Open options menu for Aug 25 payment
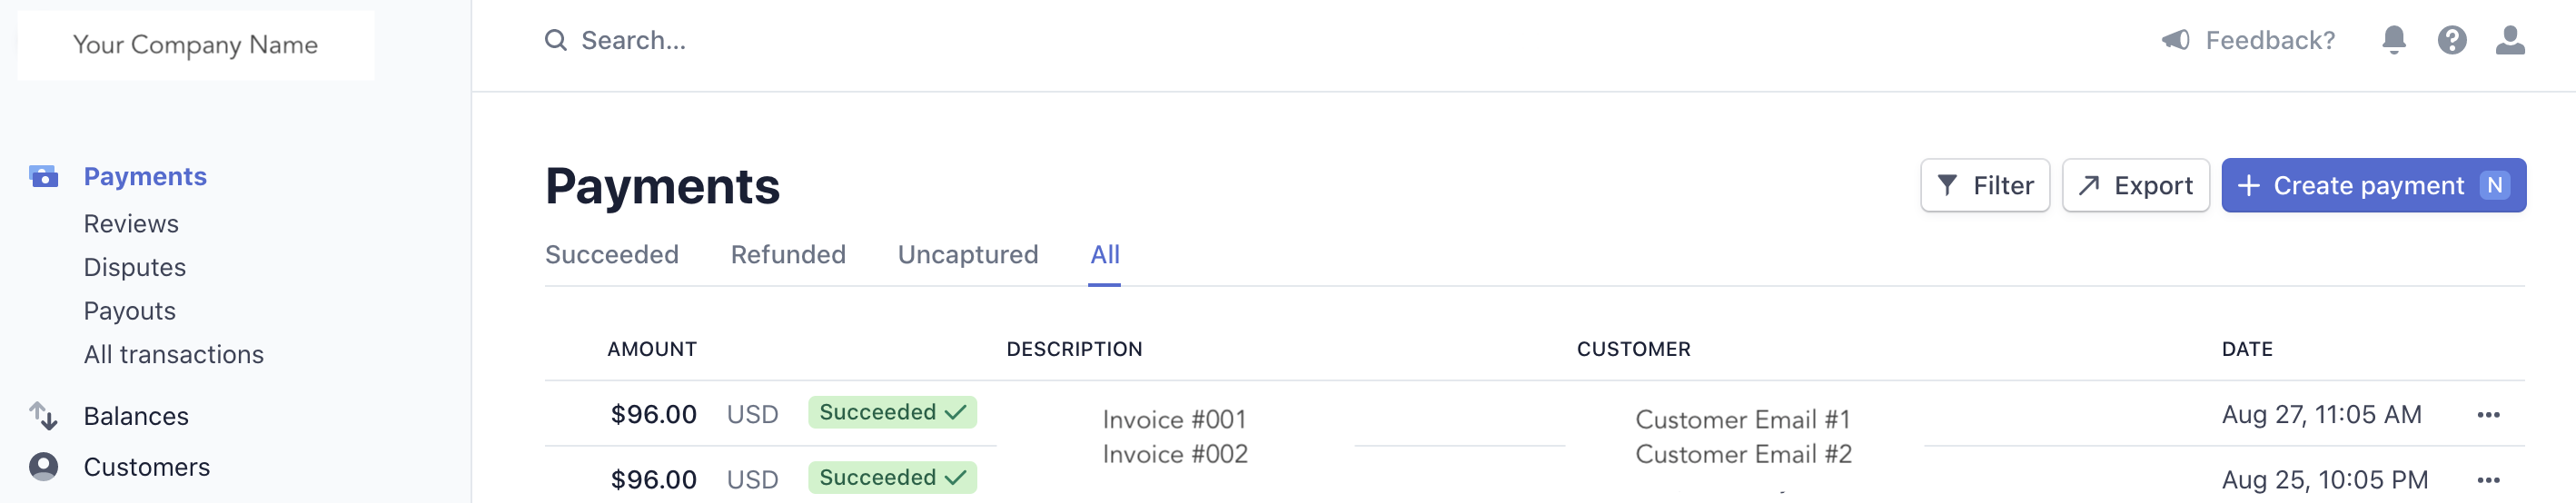The height and width of the screenshot is (503, 2576). (x=2488, y=480)
